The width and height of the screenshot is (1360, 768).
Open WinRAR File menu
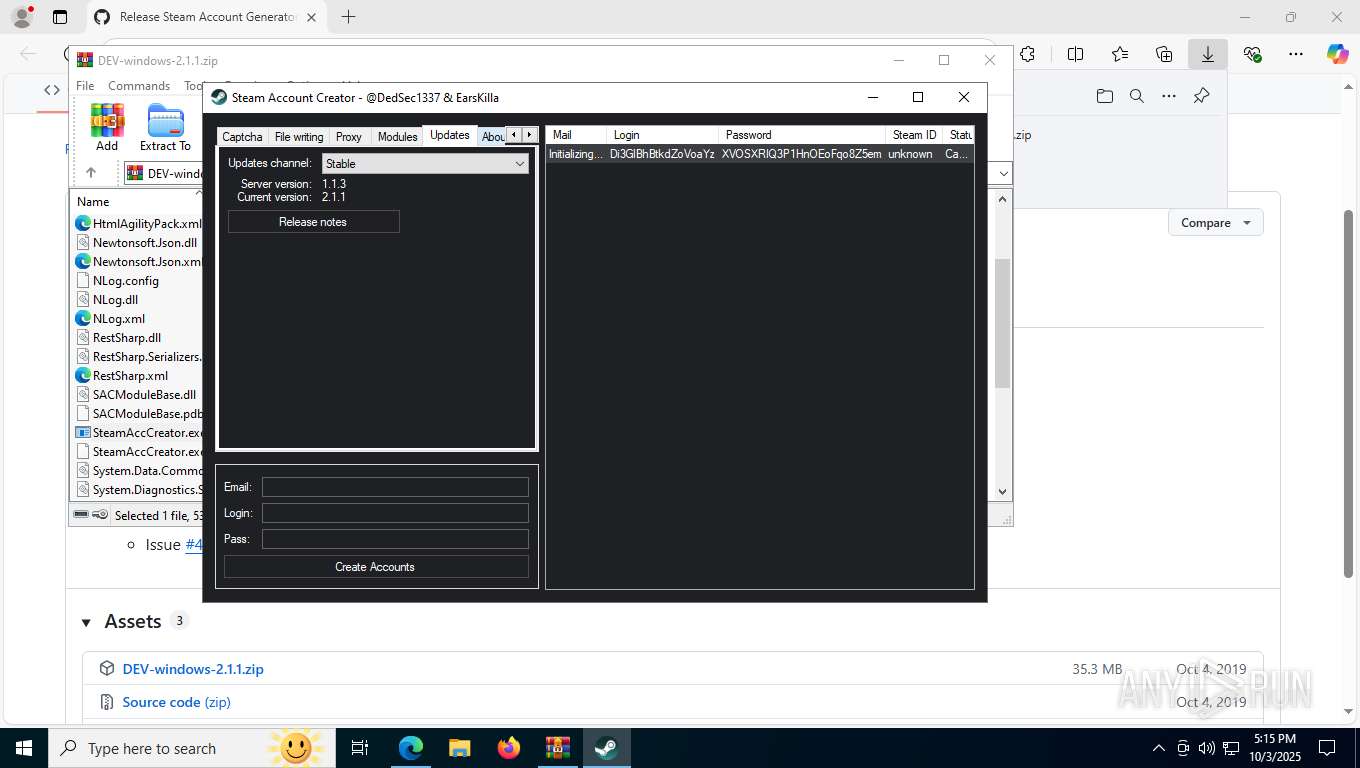(x=85, y=86)
